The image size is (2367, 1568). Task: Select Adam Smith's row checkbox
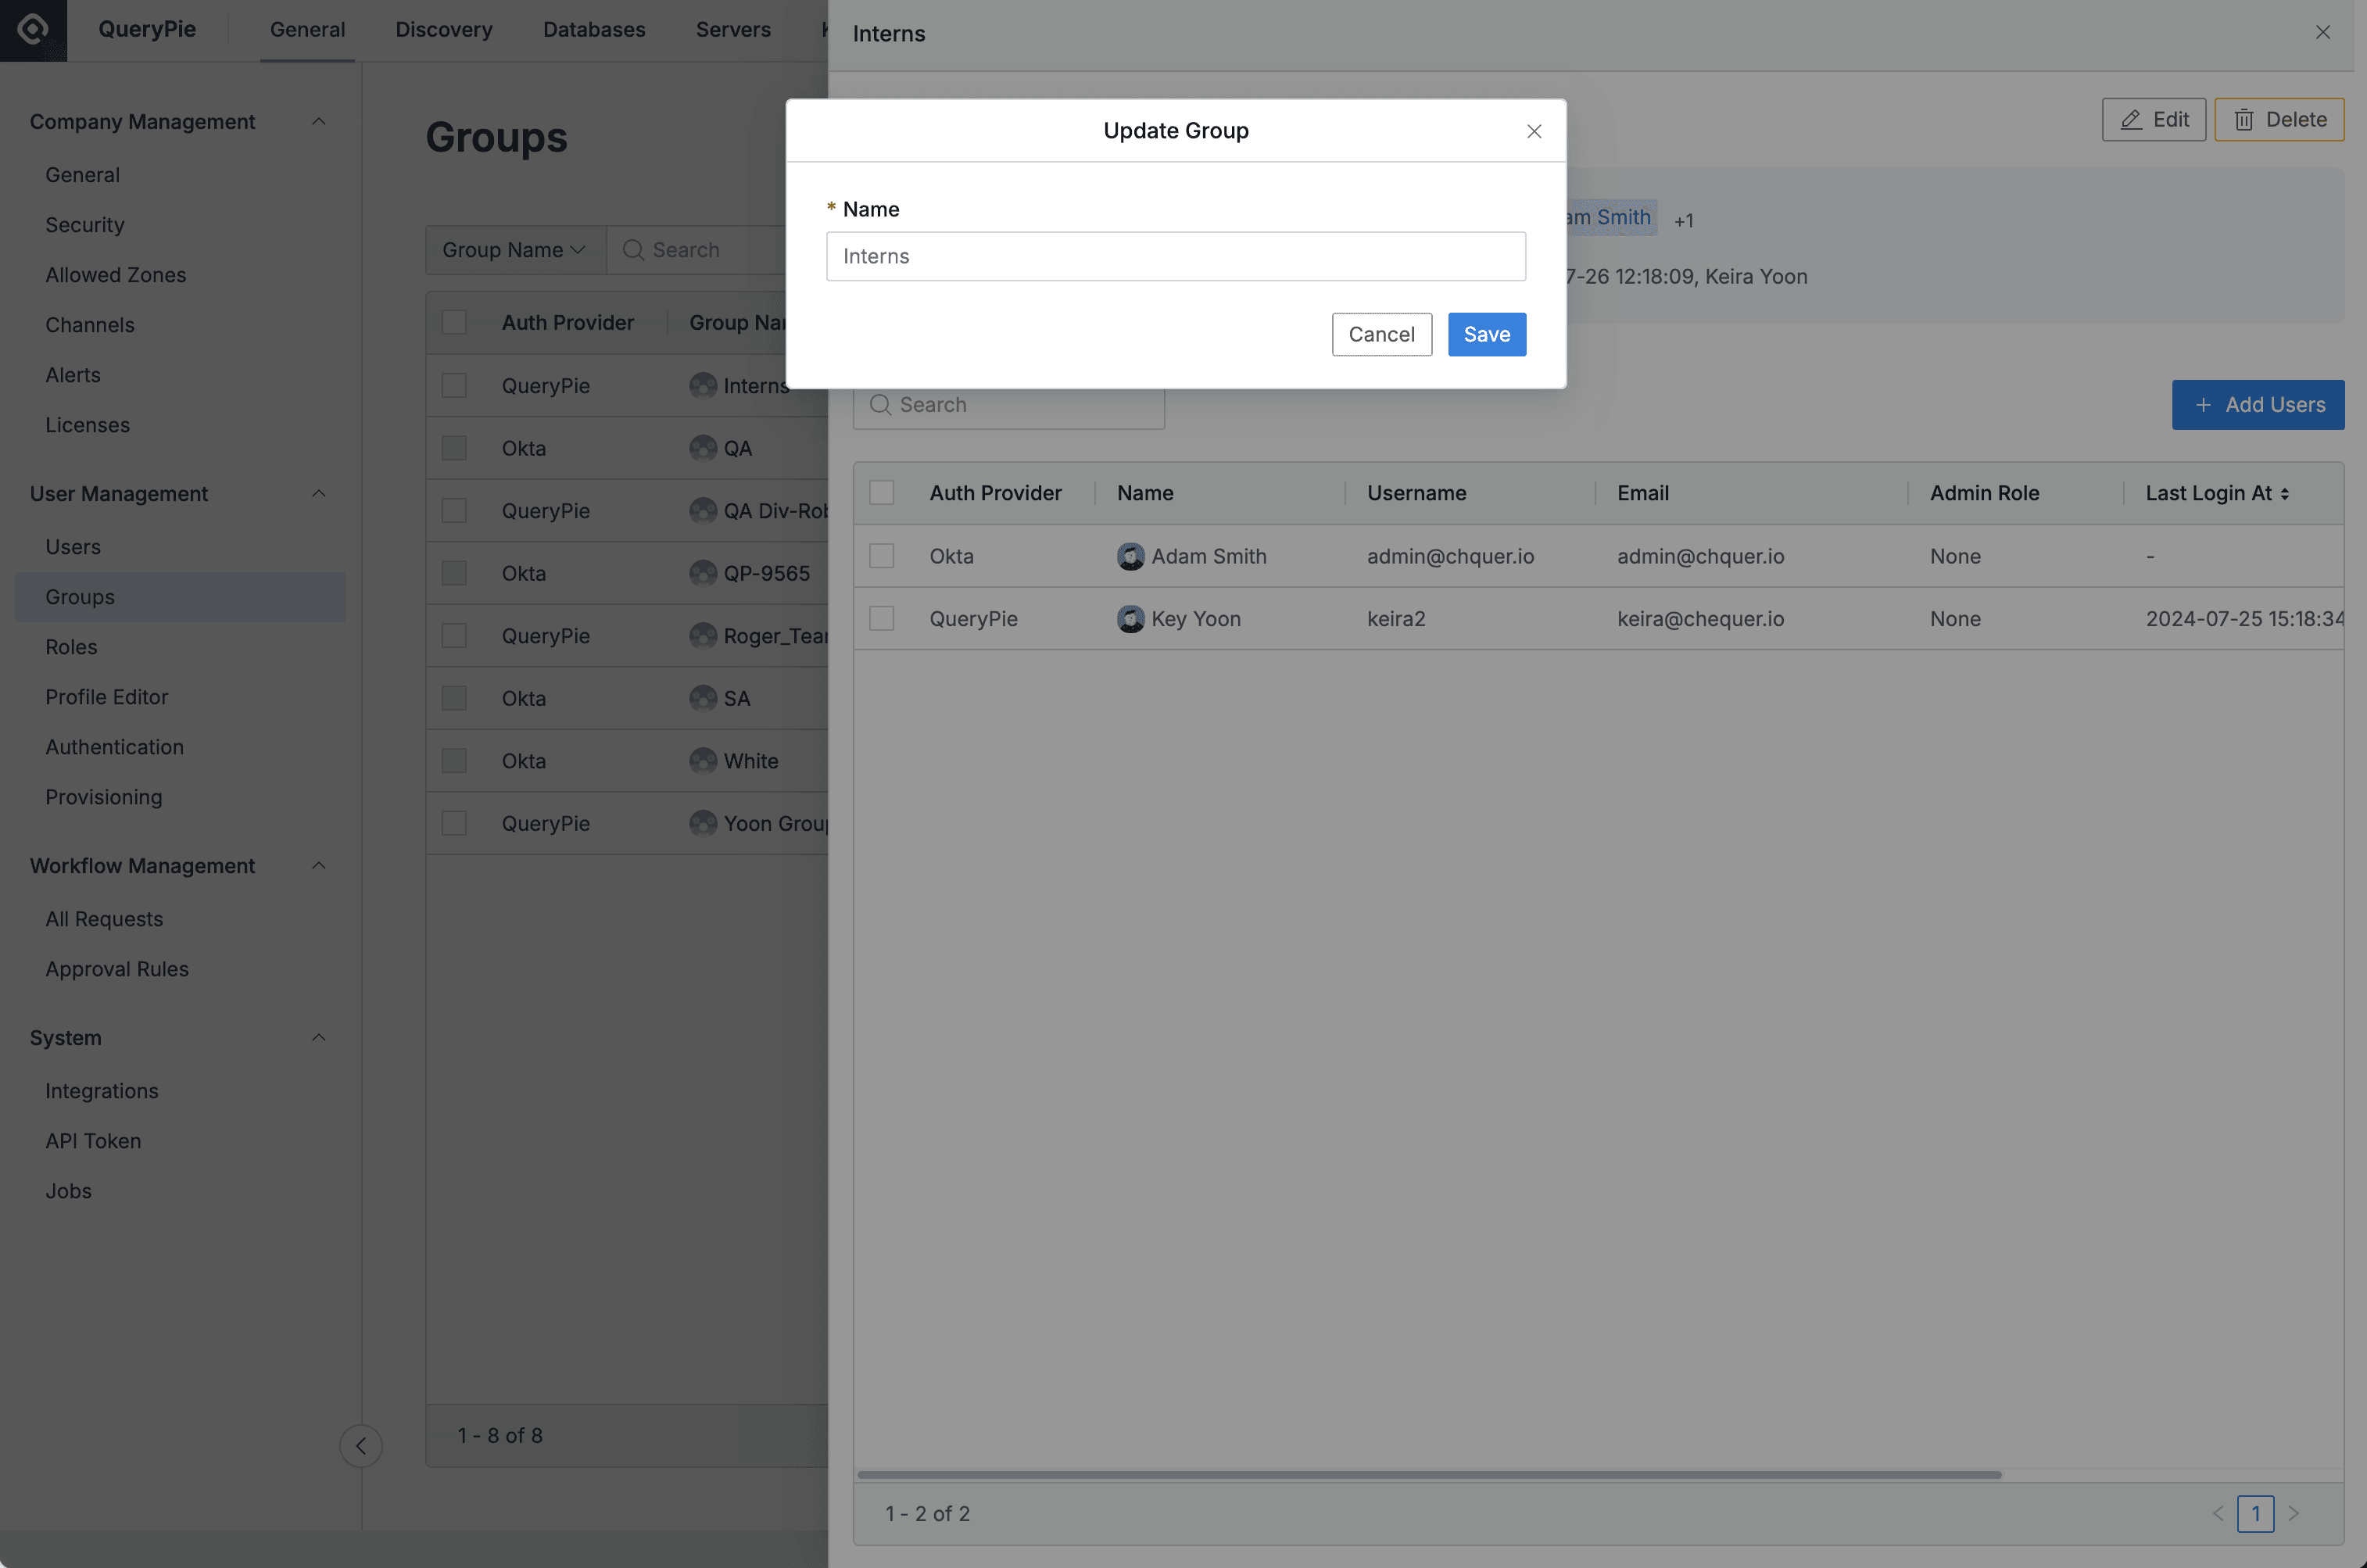[x=881, y=556]
